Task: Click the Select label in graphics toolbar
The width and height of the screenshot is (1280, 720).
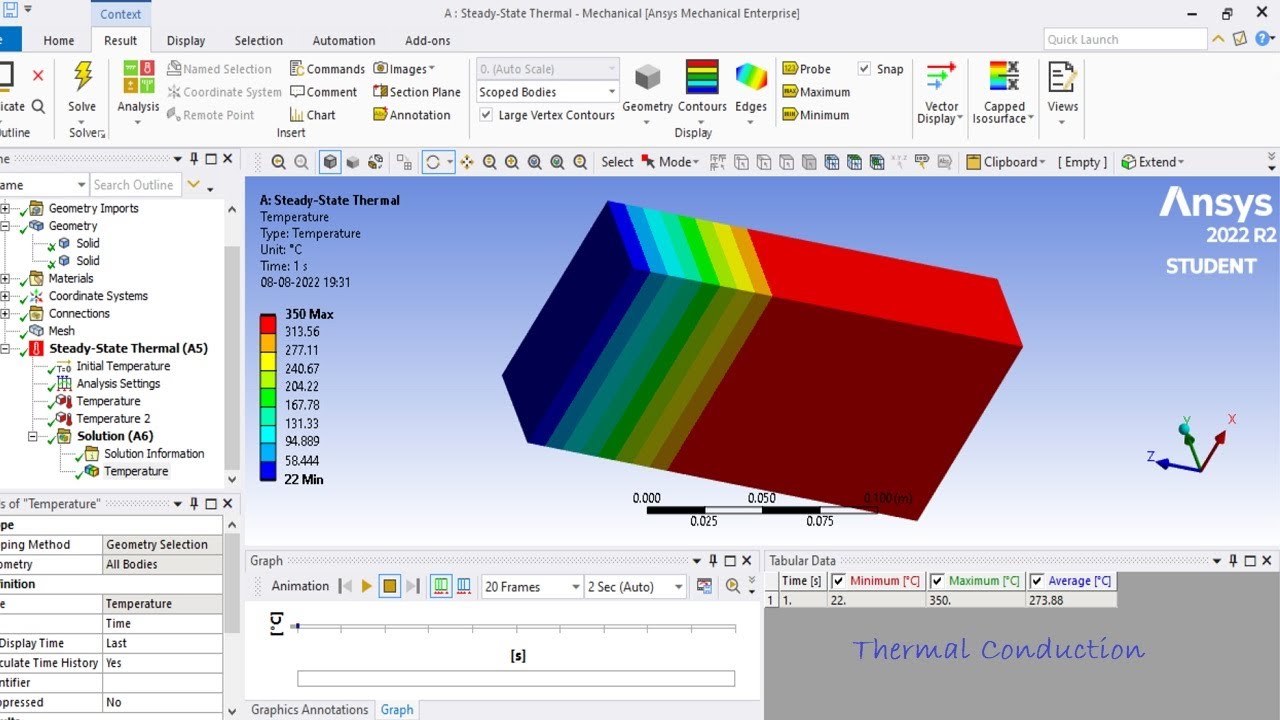Action: [x=617, y=162]
